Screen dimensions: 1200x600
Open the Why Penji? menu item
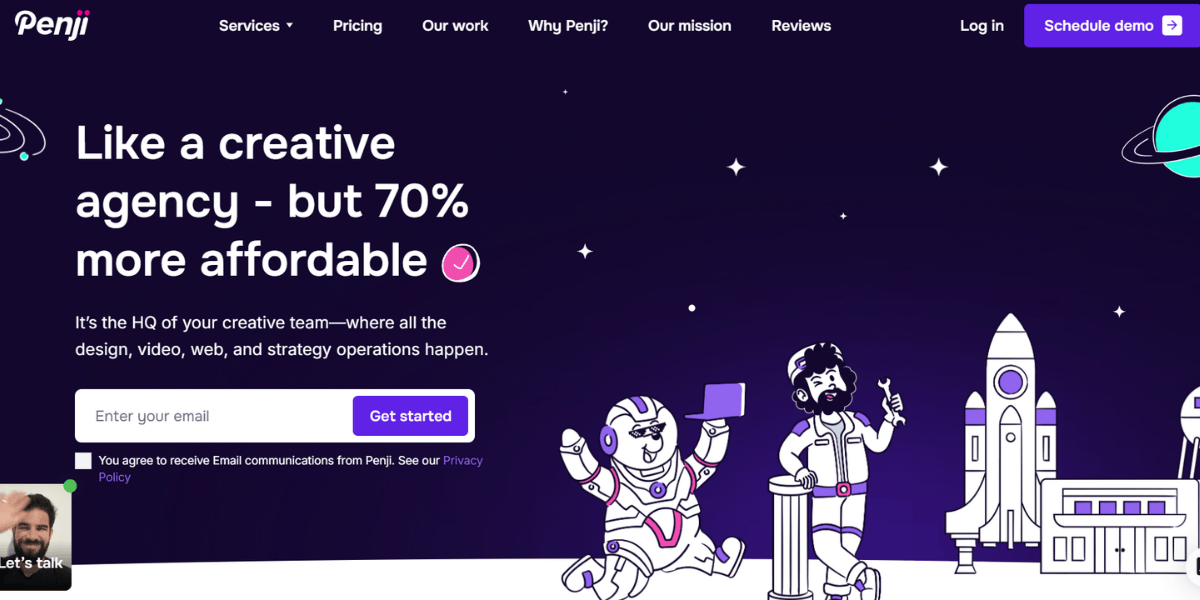(568, 26)
